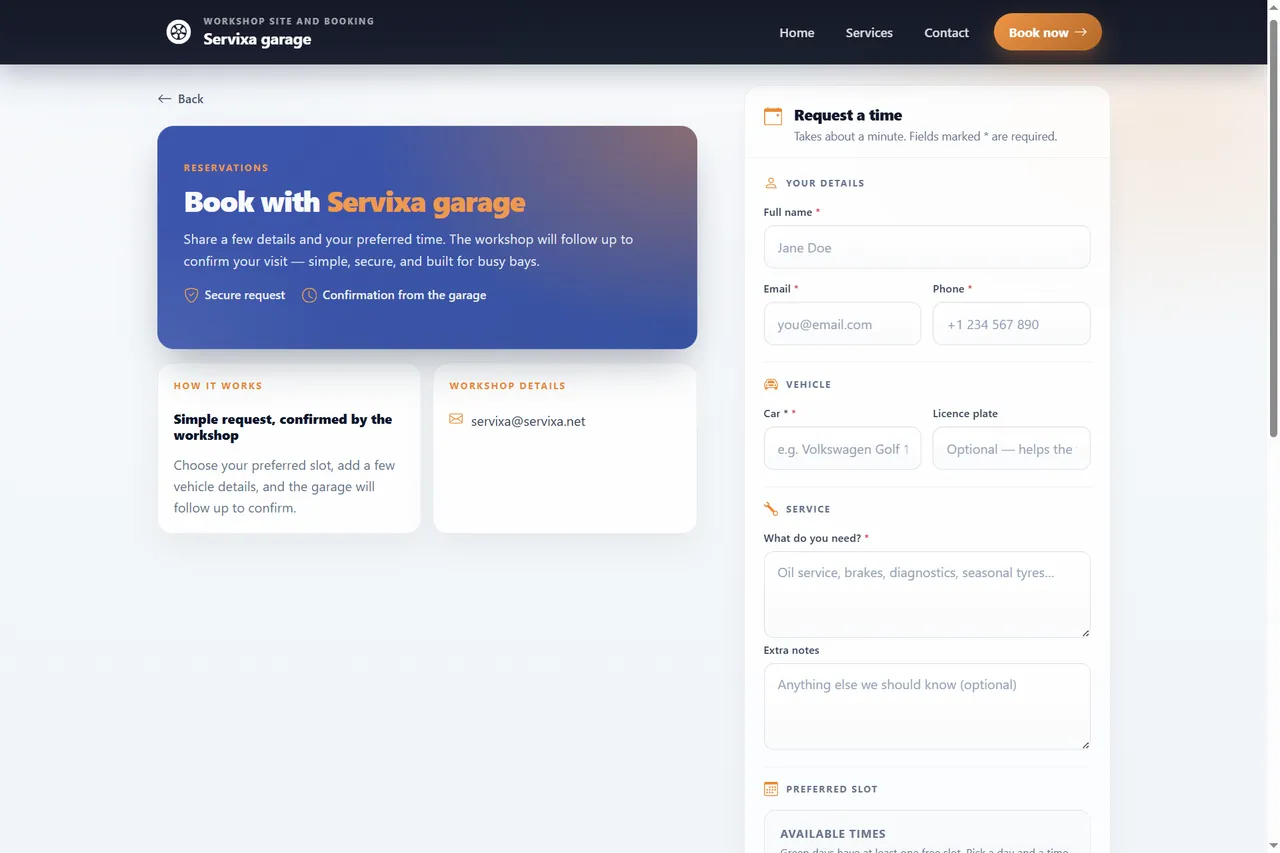The width and height of the screenshot is (1280, 853).
Task: Focus the Licence plate input field
Action: [1011, 449]
